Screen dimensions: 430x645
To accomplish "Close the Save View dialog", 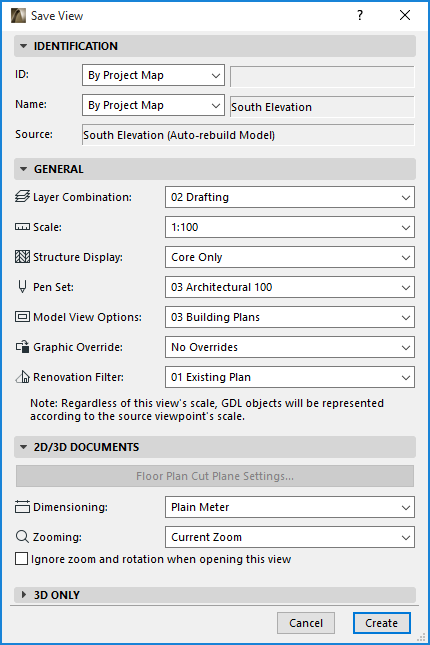I will click(405, 16).
